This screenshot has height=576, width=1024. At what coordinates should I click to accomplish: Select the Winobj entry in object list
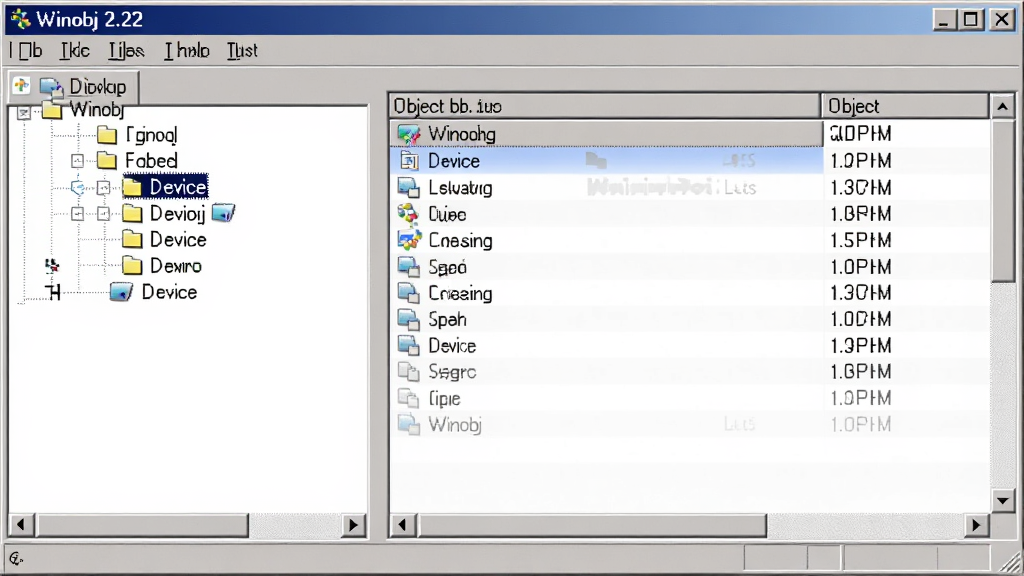pos(455,424)
